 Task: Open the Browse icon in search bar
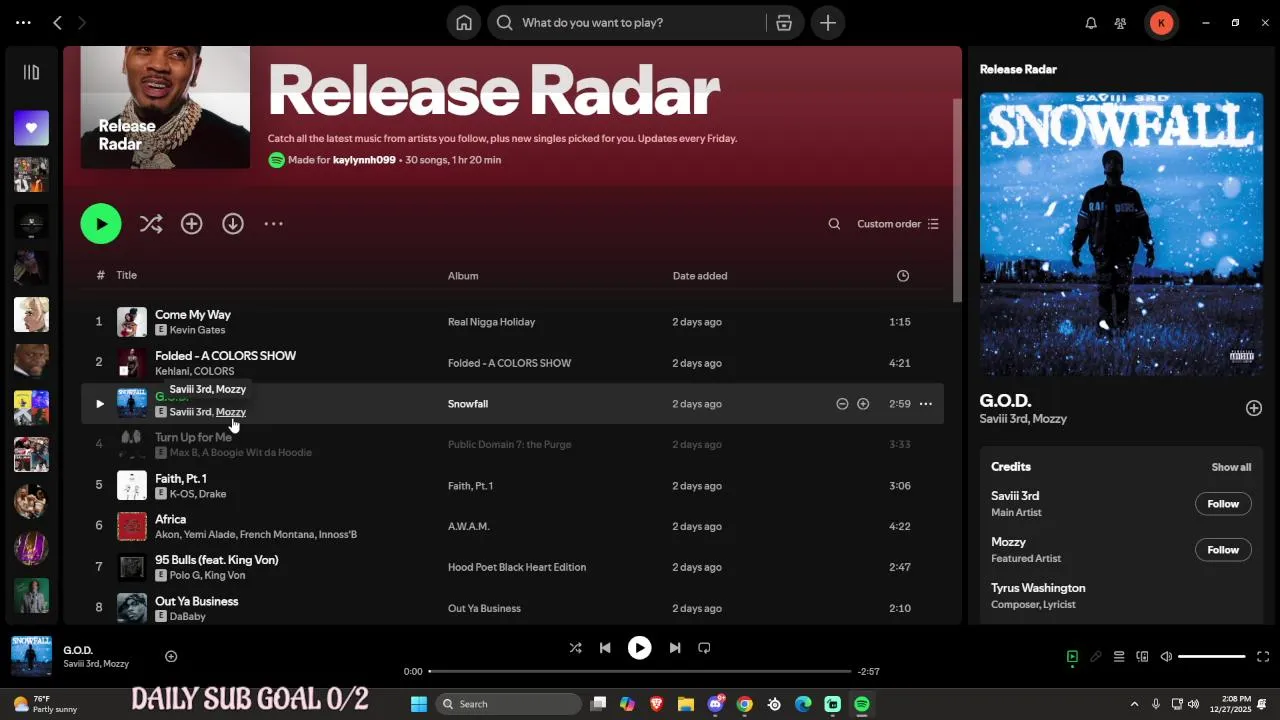pyautogui.click(x=784, y=23)
